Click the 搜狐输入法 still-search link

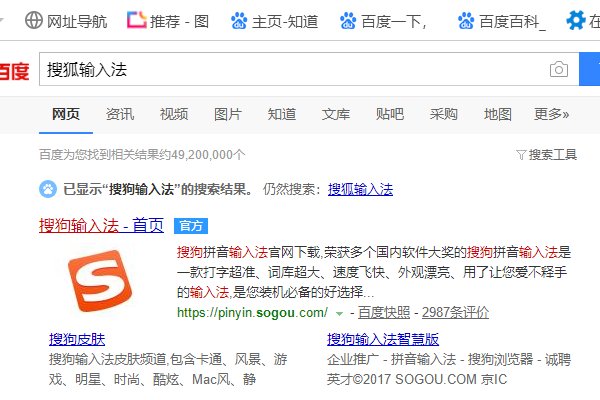click(360, 189)
